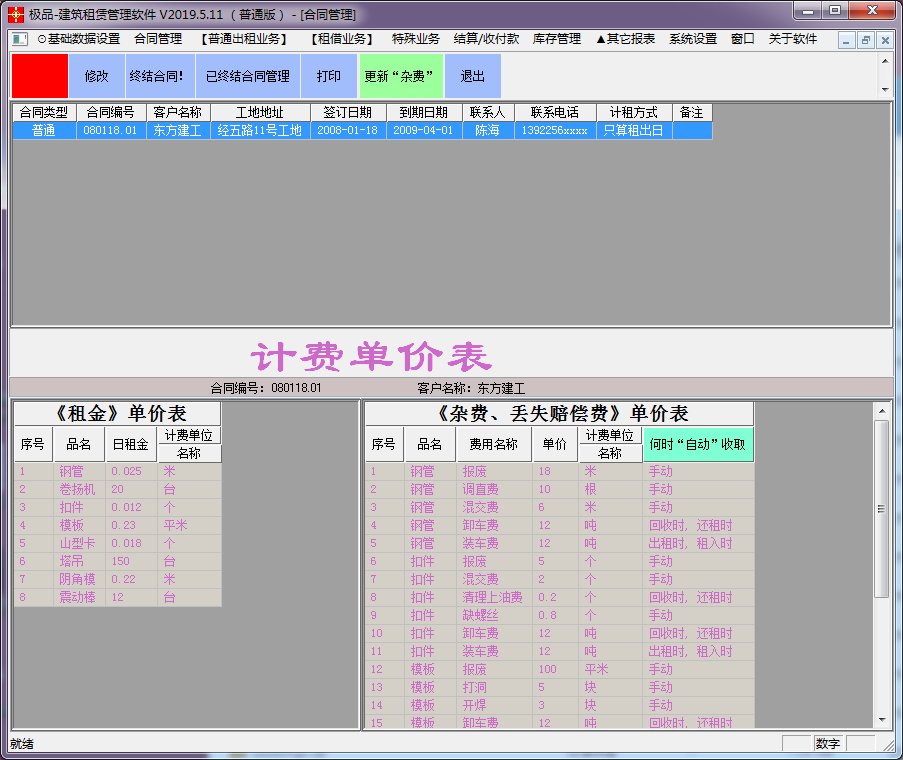
Task: Click the document icon left of menu bar
Action: (x=20, y=39)
